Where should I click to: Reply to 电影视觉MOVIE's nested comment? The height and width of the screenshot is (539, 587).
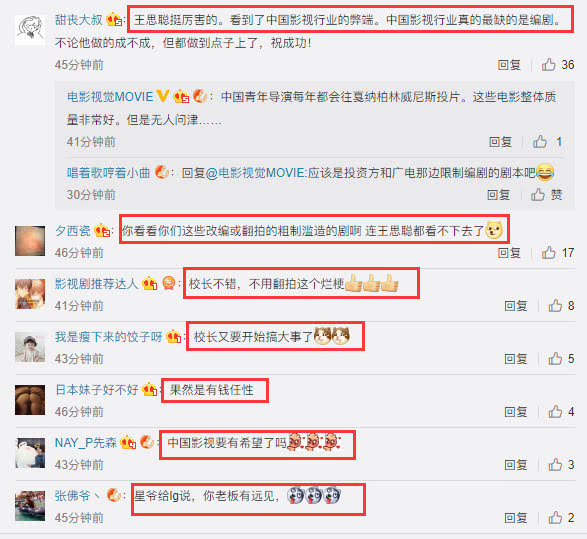coord(500,142)
